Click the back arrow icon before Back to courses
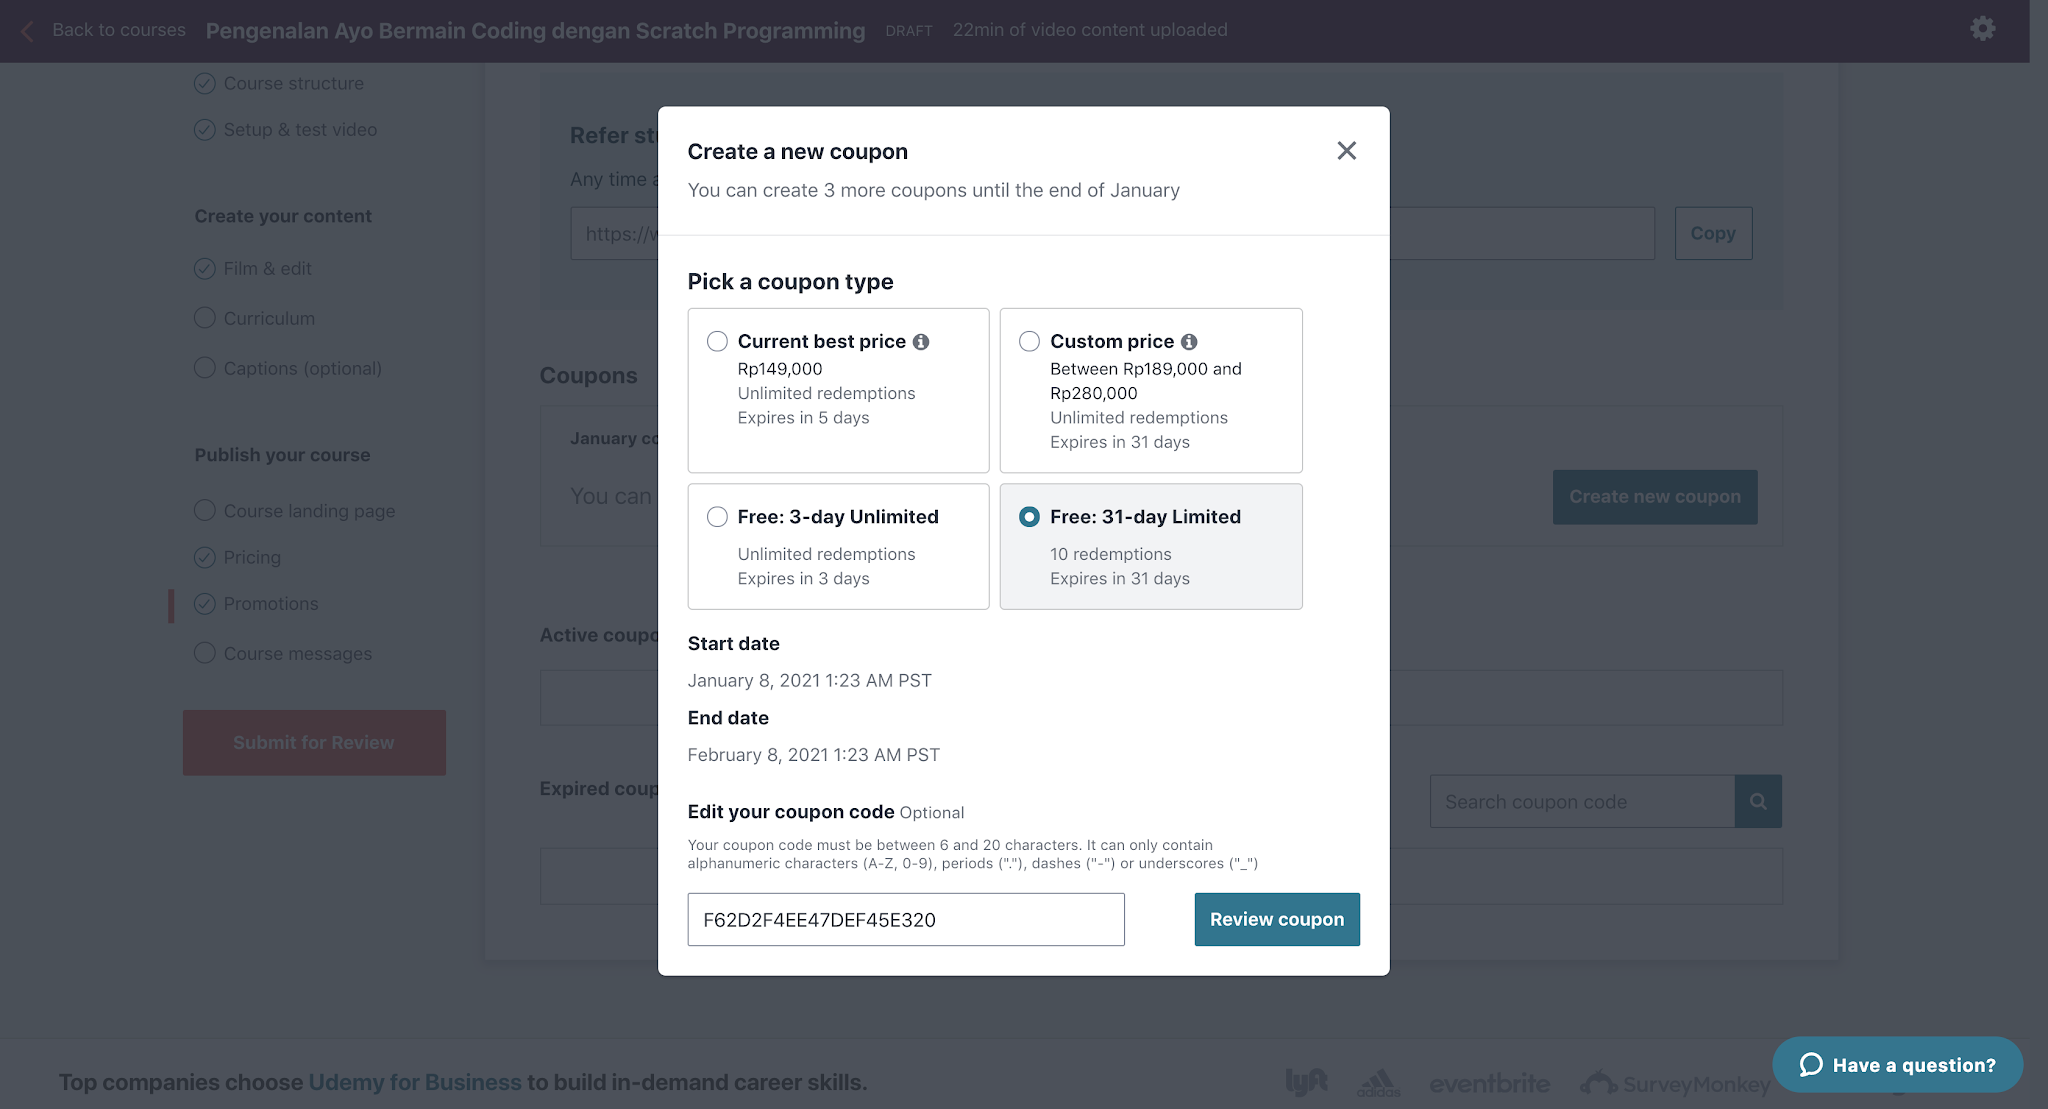Viewport: 2048px width, 1109px height. click(x=27, y=31)
